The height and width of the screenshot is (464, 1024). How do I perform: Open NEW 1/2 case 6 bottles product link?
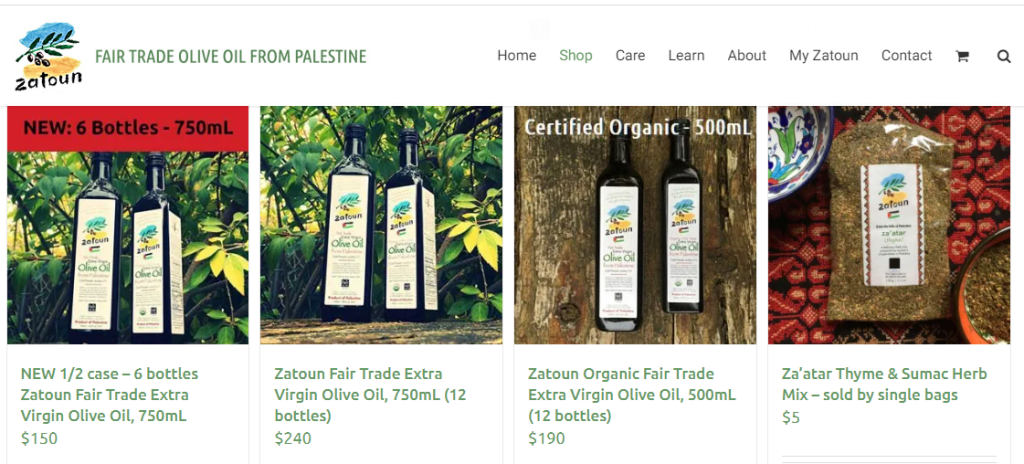(x=109, y=395)
